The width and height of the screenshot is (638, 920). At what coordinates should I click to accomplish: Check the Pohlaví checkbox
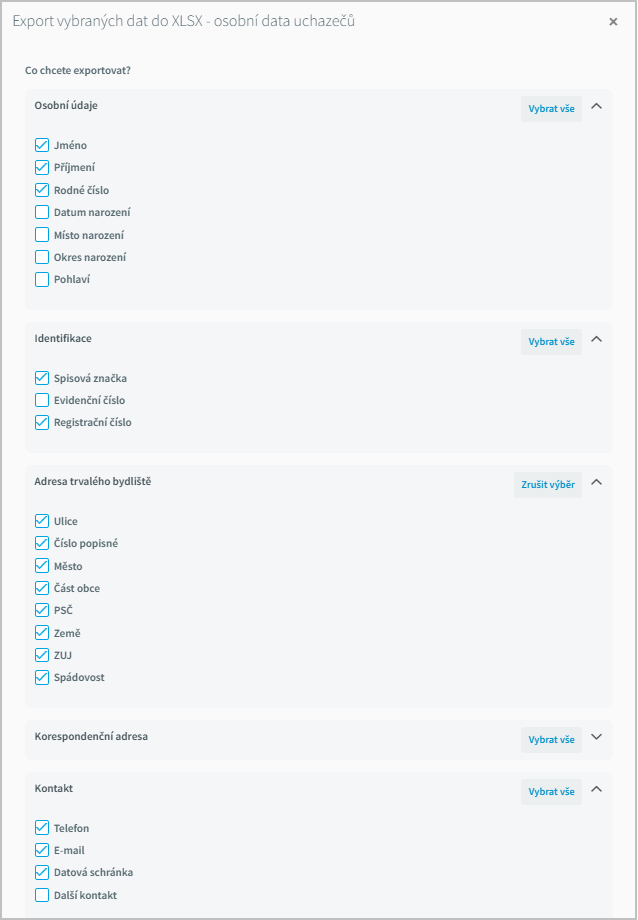[42, 279]
